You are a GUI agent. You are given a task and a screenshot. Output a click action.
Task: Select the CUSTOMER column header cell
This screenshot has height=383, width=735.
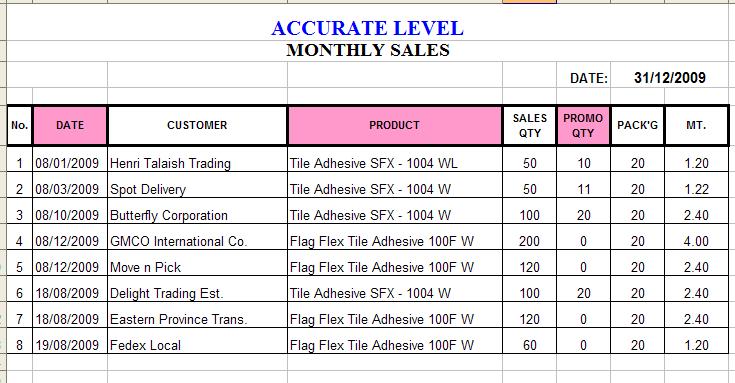click(x=197, y=125)
